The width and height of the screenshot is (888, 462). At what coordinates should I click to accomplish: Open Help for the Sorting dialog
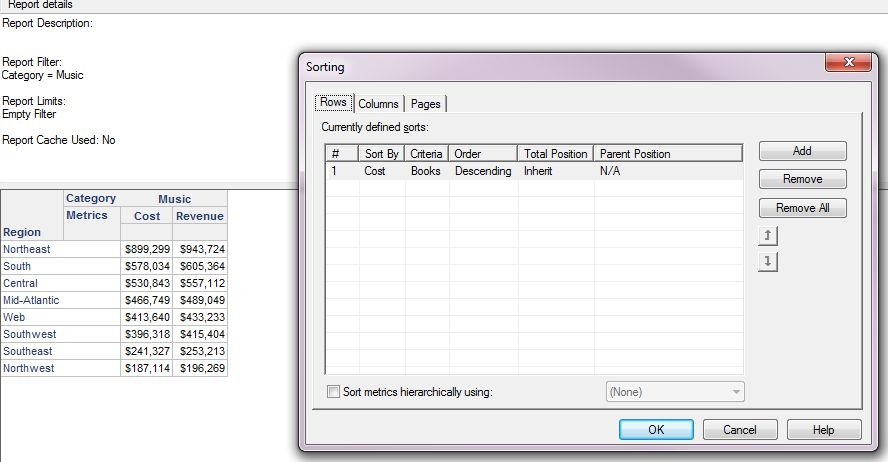[824, 430]
